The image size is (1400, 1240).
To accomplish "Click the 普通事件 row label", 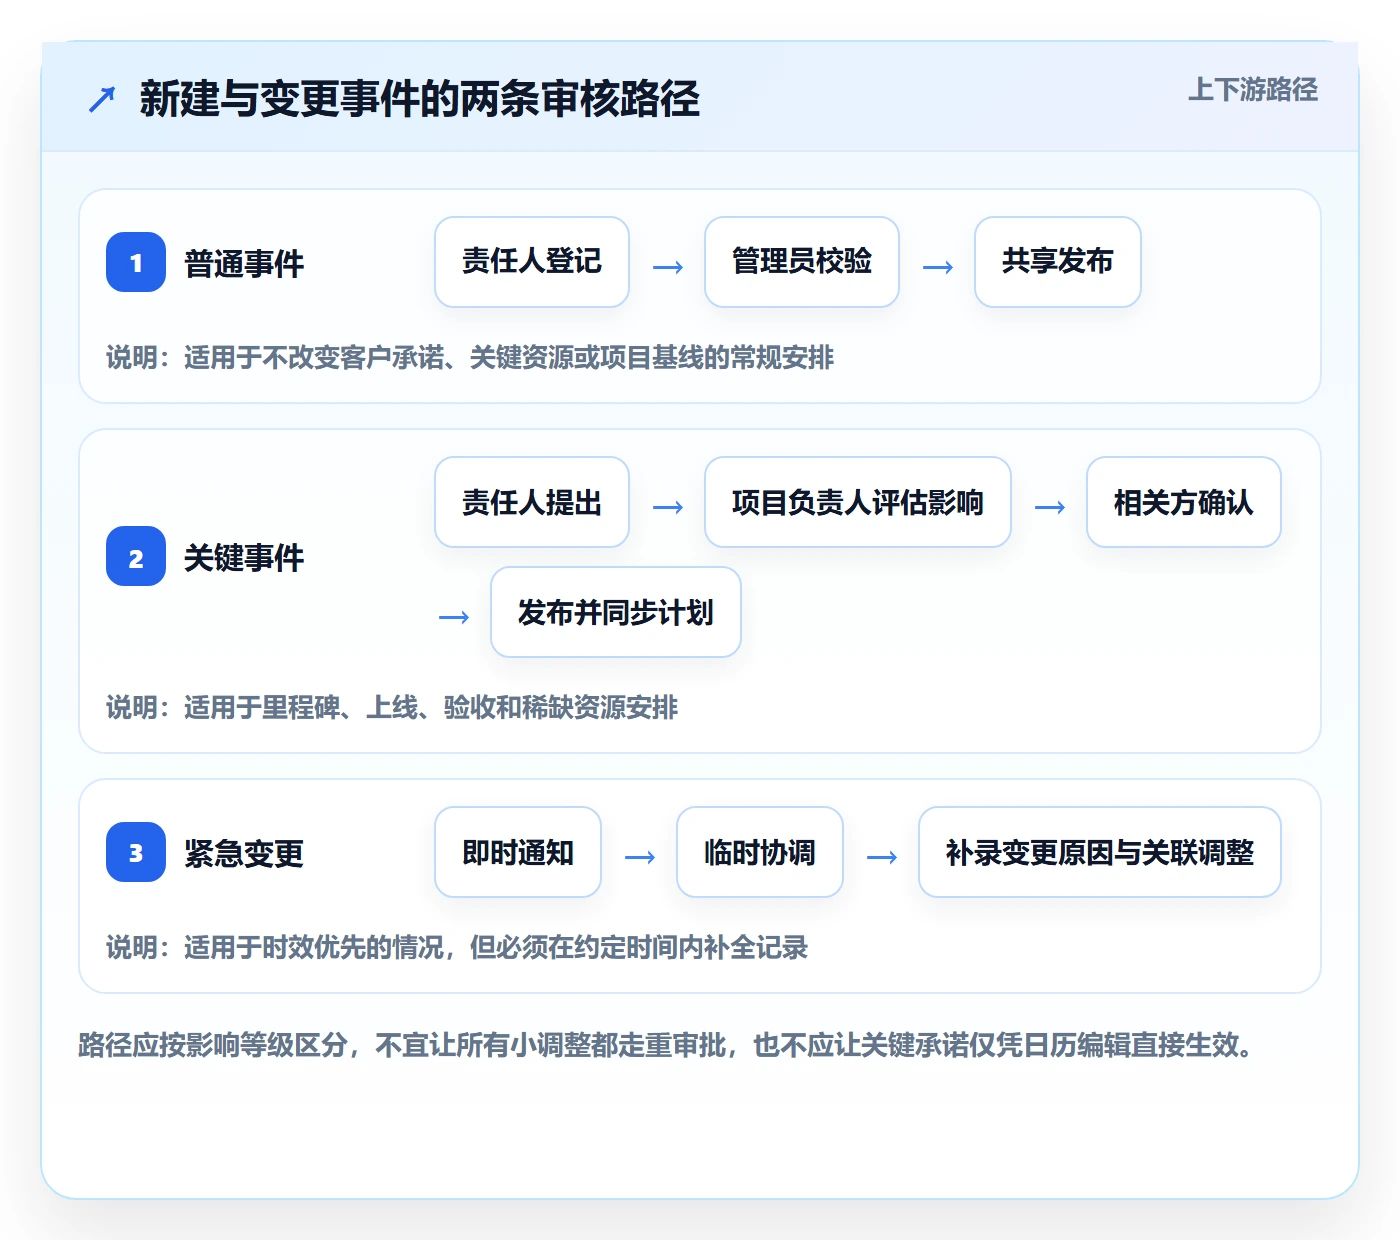I will 244,264.
